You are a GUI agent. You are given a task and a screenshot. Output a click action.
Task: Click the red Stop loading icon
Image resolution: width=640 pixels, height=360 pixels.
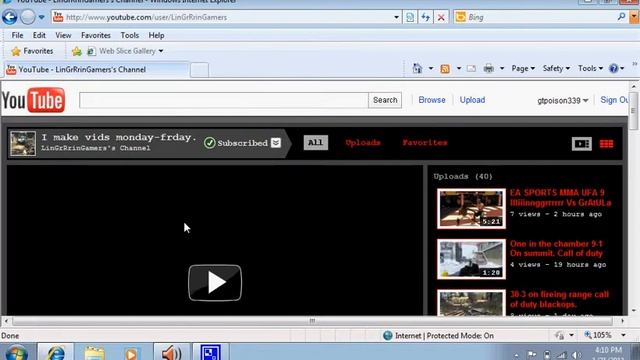[x=441, y=17]
